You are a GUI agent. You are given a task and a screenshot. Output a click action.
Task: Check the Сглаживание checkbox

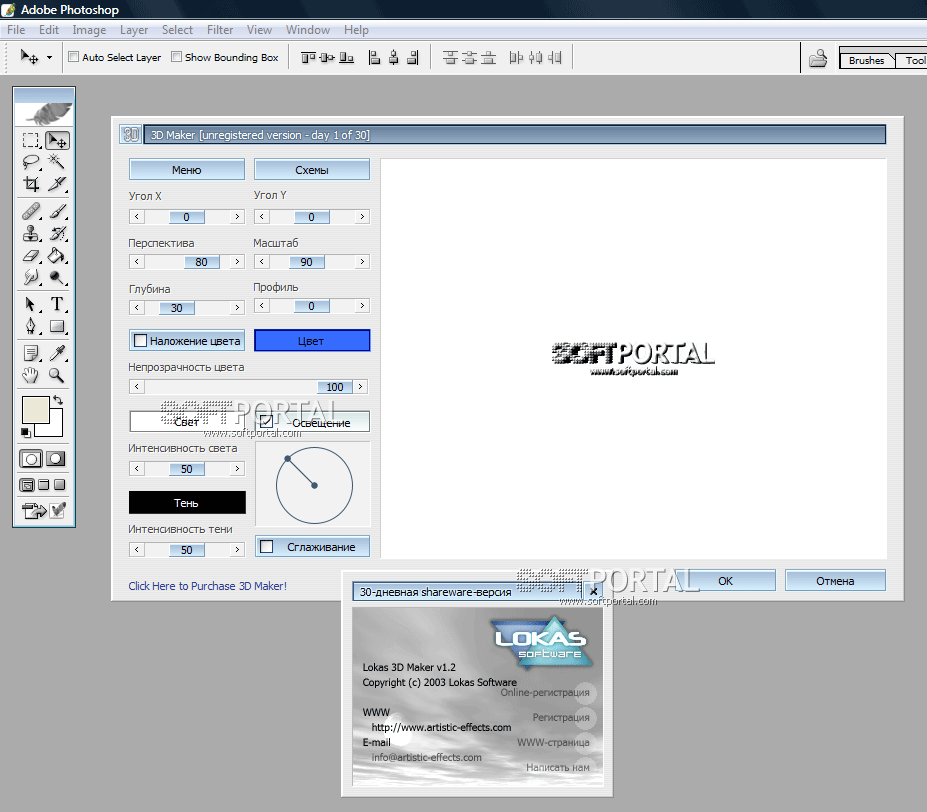(267, 546)
